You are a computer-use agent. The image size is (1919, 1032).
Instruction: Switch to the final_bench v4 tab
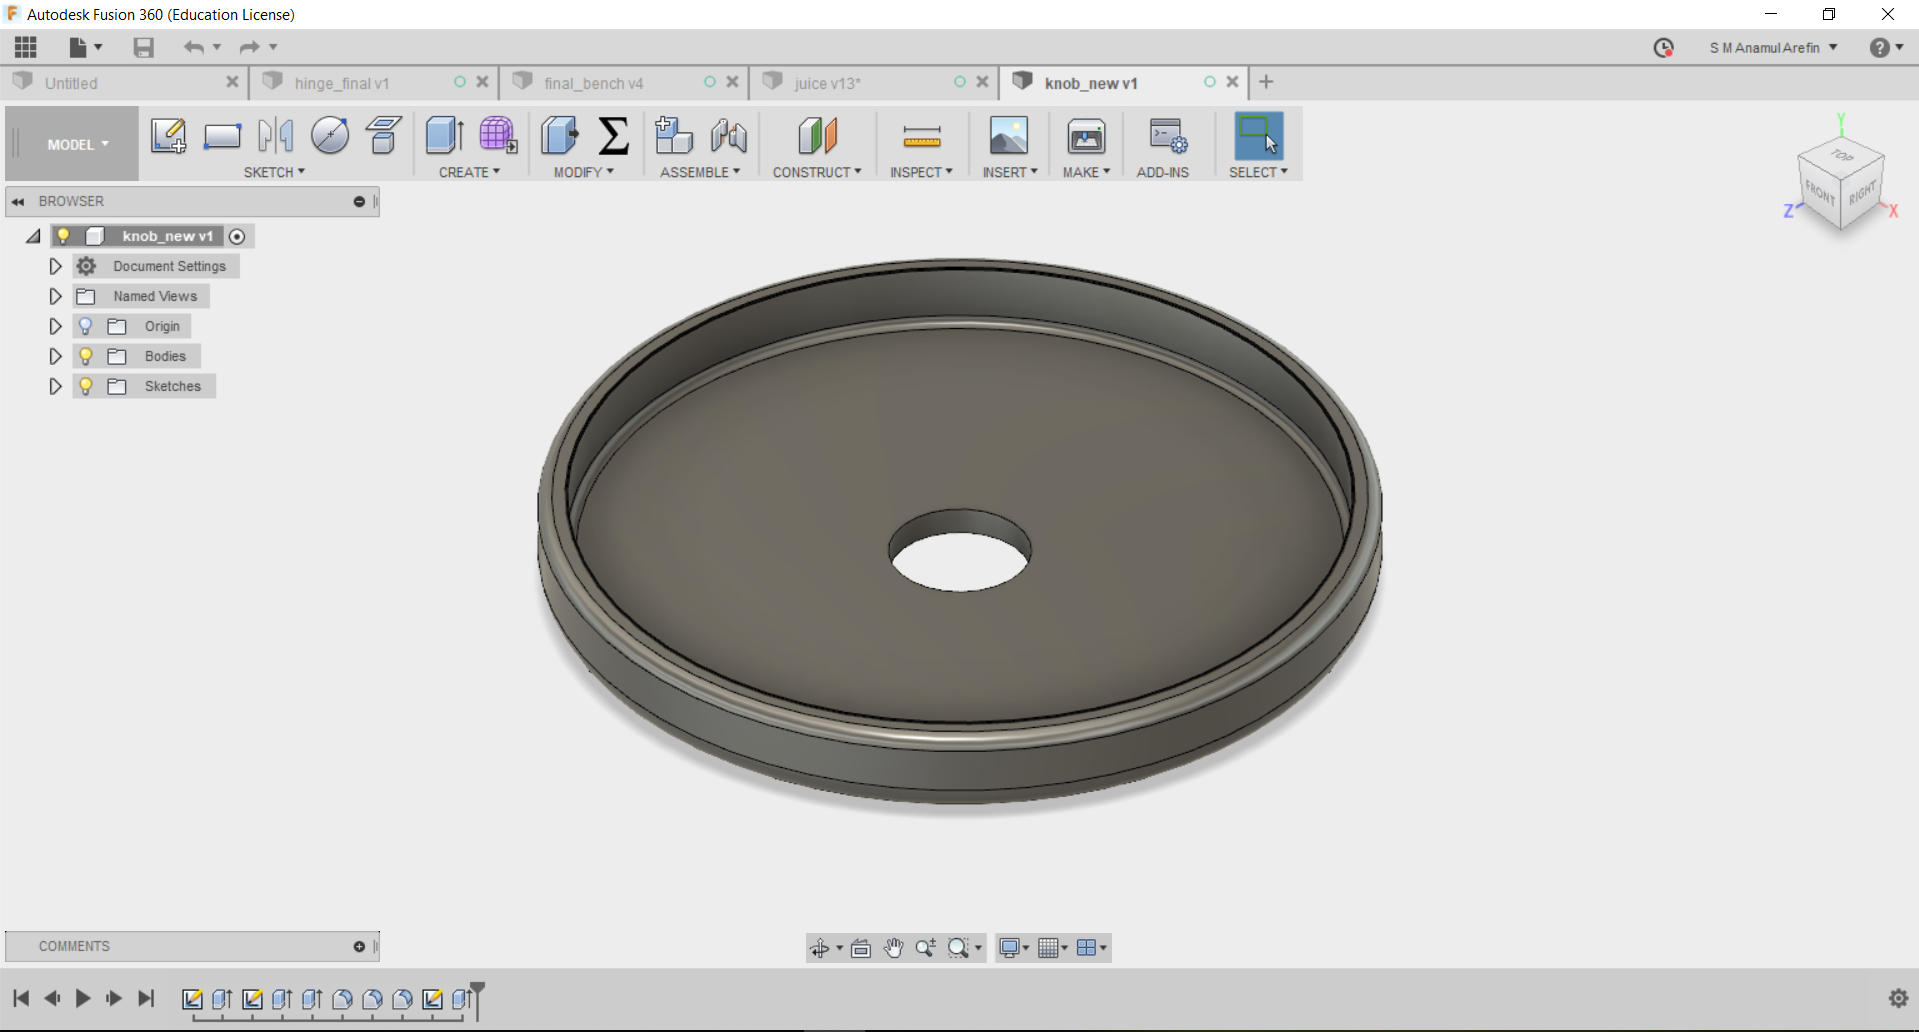tap(594, 83)
